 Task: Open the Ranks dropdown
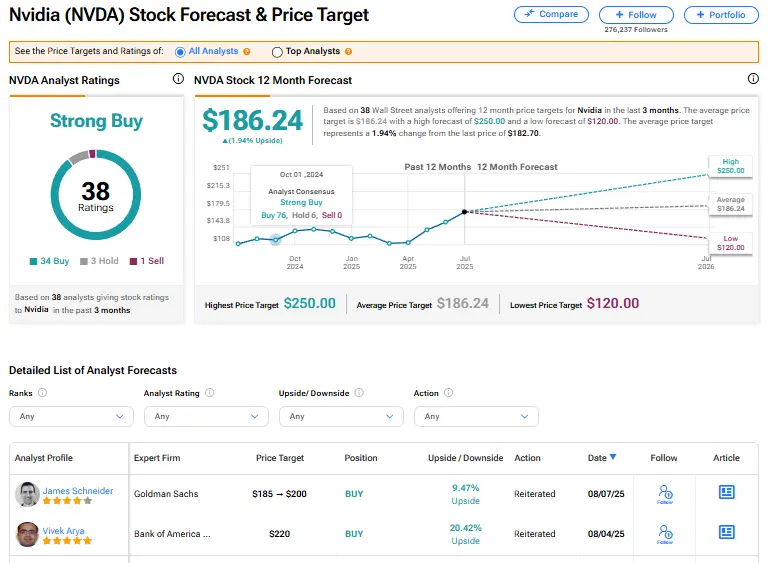pos(71,416)
